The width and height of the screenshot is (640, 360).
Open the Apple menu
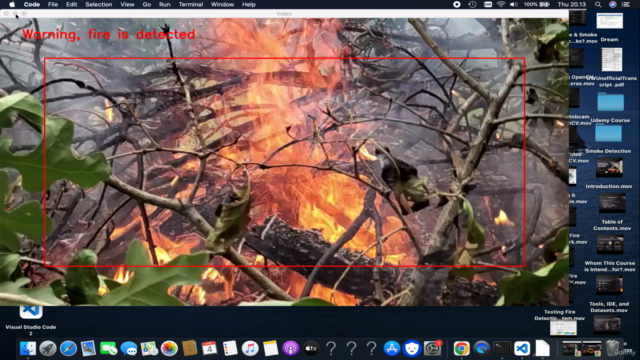(12, 4)
